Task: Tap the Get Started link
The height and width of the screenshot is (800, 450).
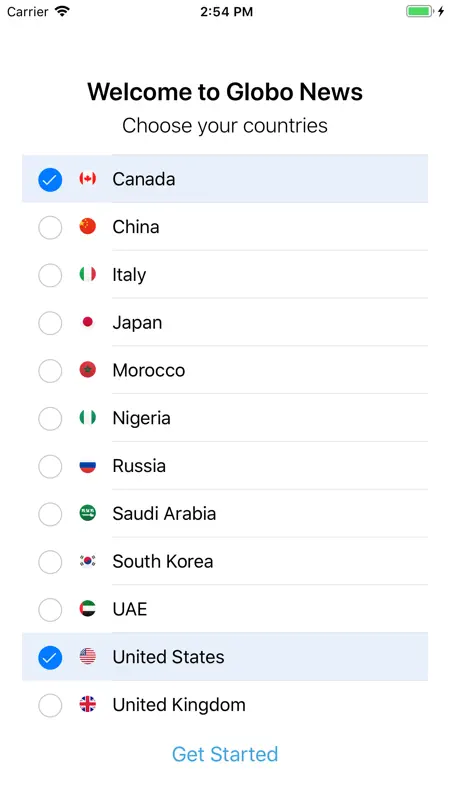Action: coord(225,754)
